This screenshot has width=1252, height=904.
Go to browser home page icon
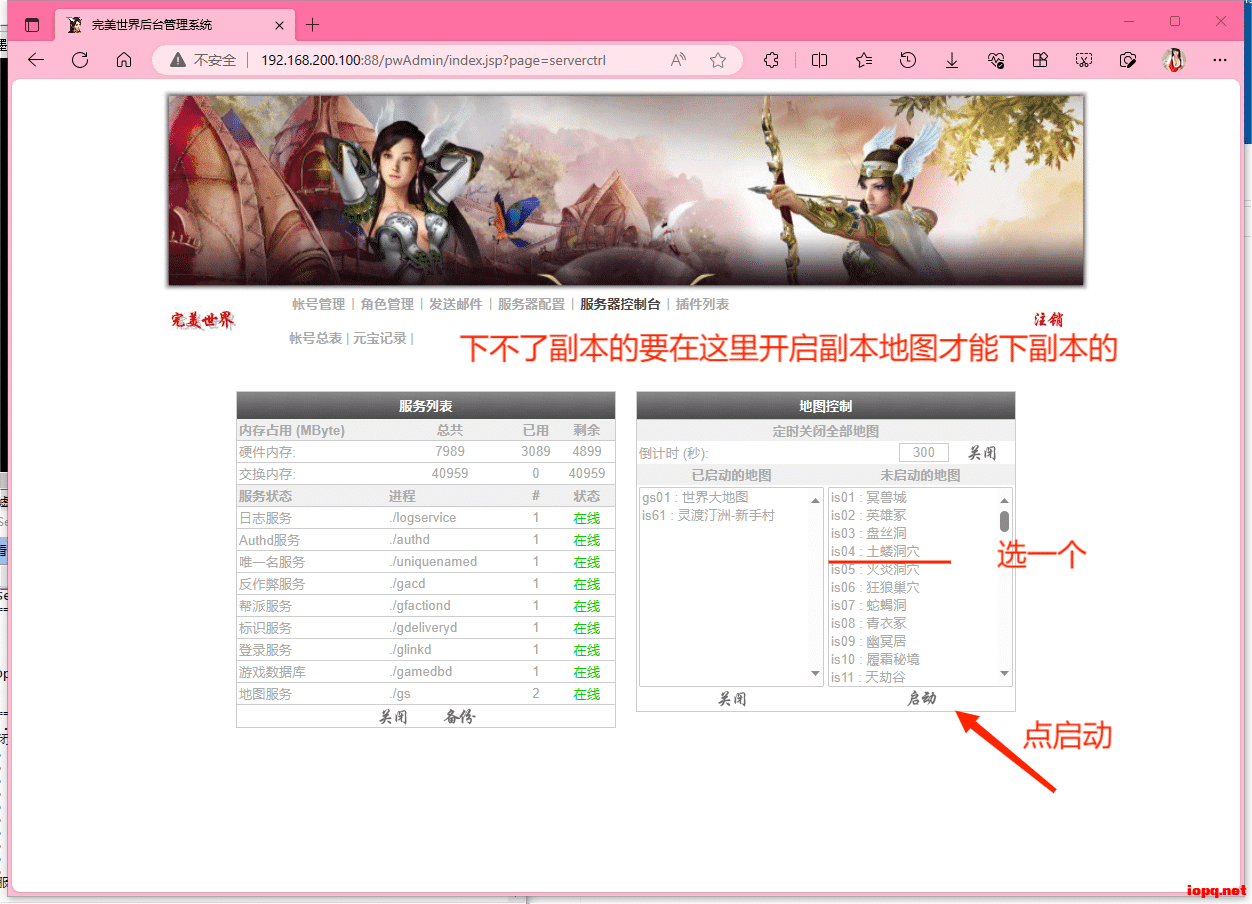coord(124,60)
